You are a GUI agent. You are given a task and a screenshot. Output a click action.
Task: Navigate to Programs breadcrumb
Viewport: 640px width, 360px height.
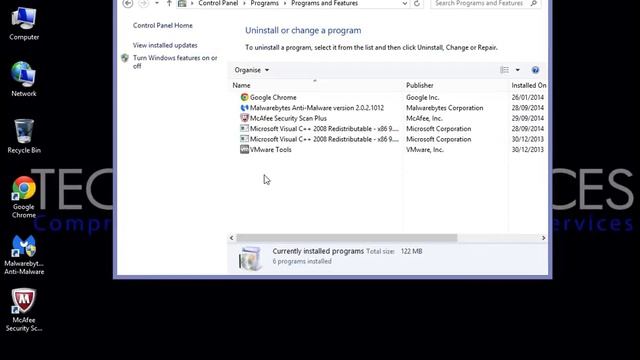tap(264, 3)
